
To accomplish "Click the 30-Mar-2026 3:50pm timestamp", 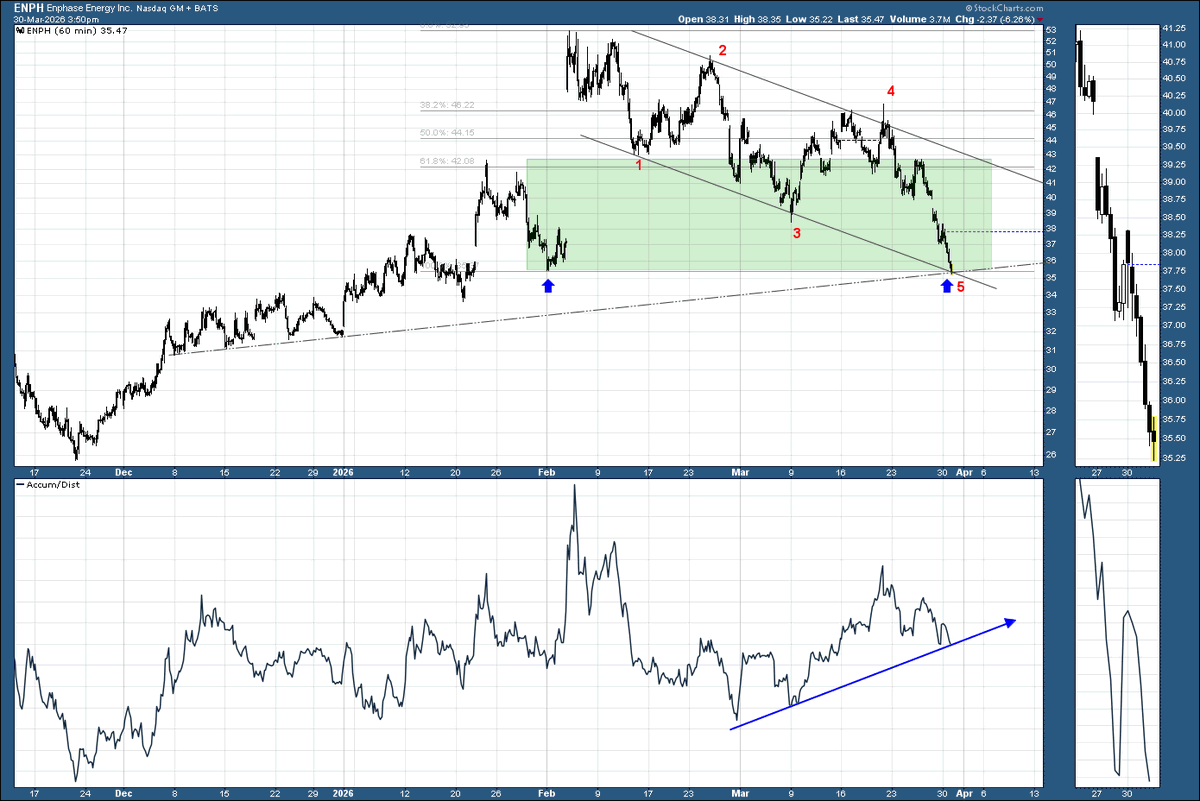I will (x=55, y=19).
